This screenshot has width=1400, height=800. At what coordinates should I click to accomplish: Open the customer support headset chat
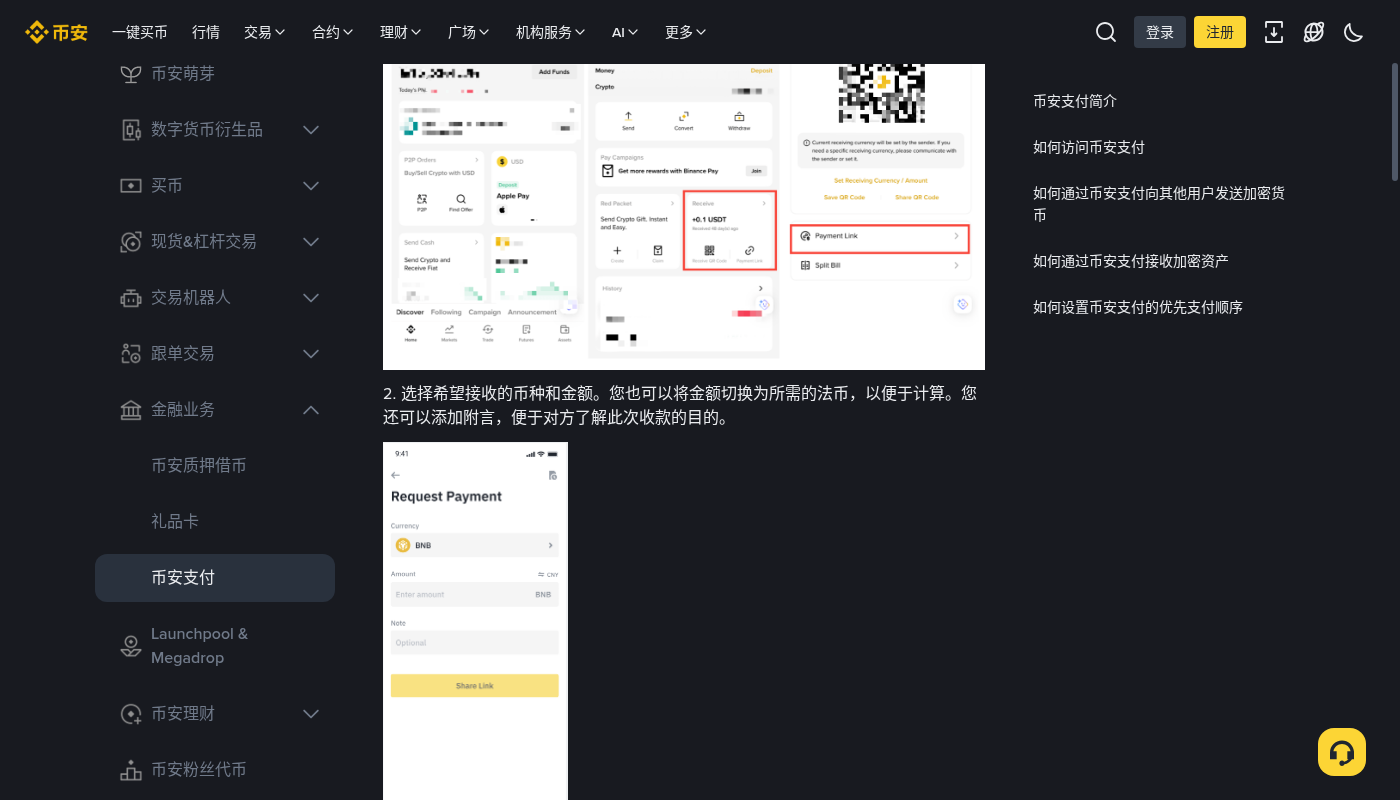[x=1342, y=752]
